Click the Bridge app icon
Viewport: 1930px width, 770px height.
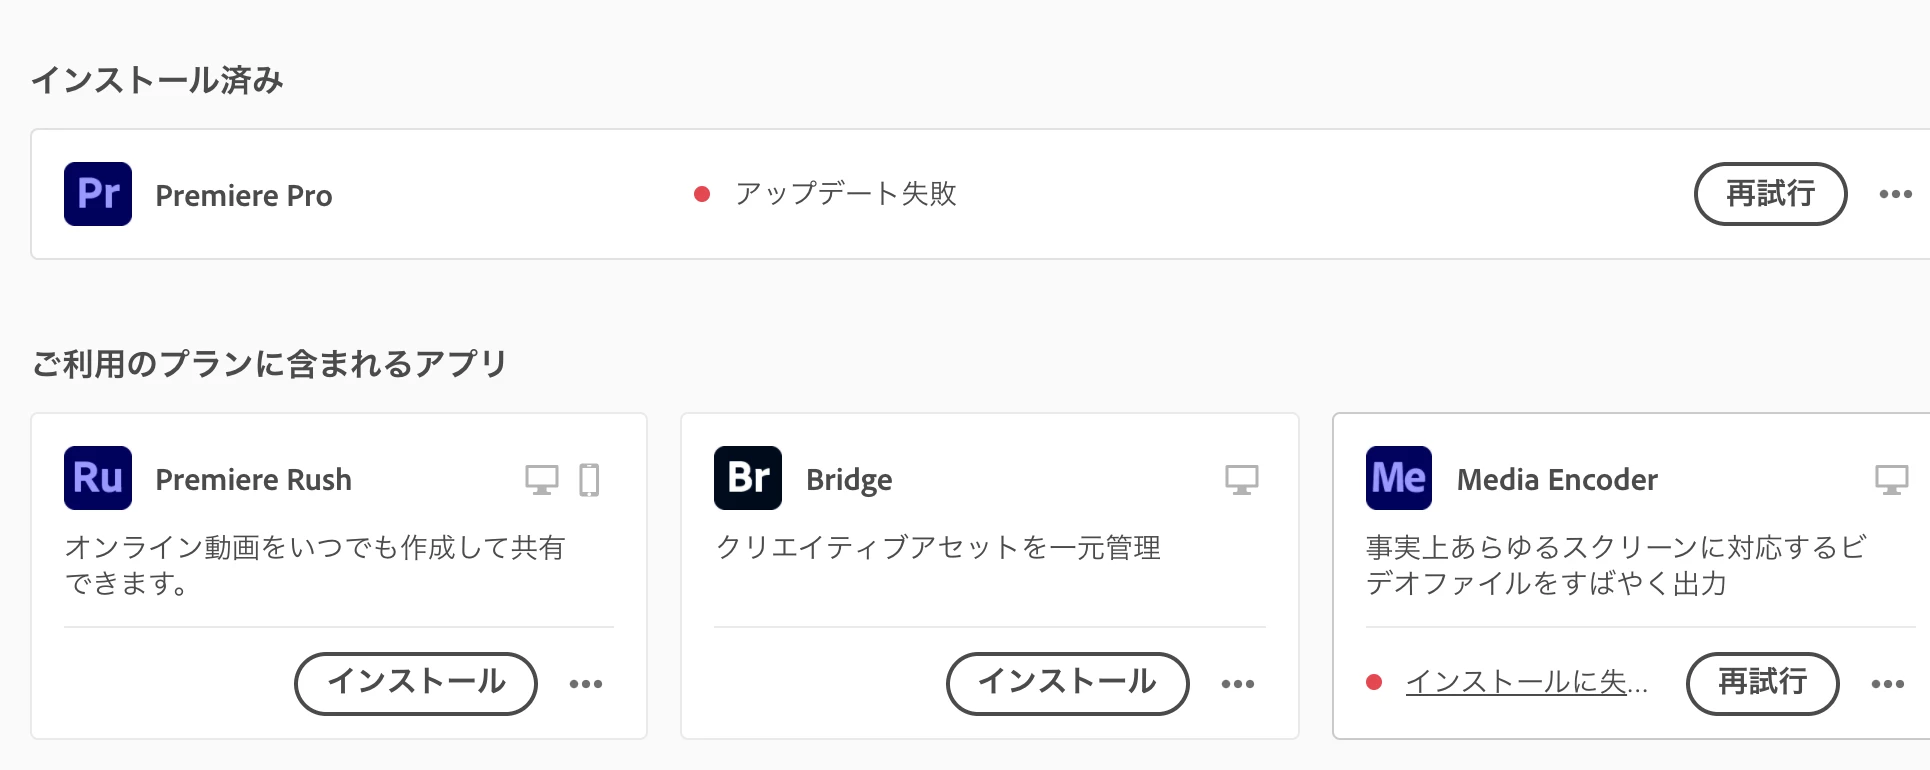click(748, 478)
